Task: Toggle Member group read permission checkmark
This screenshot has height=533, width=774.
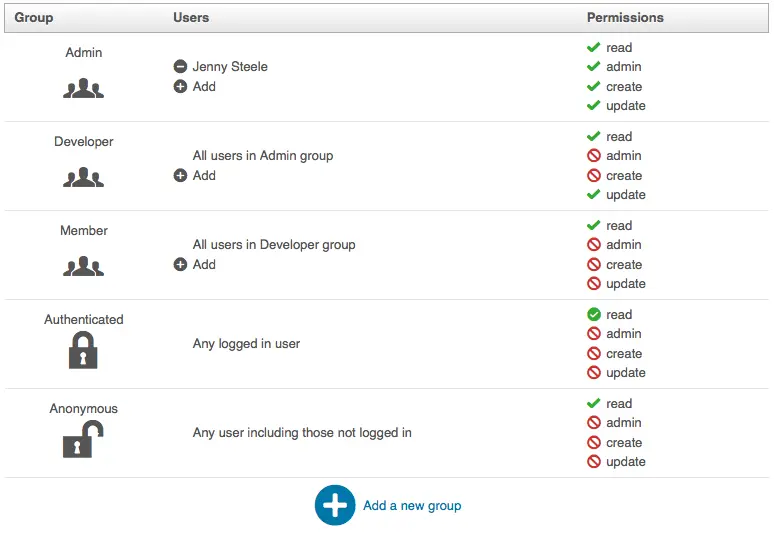Action: point(593,226)
